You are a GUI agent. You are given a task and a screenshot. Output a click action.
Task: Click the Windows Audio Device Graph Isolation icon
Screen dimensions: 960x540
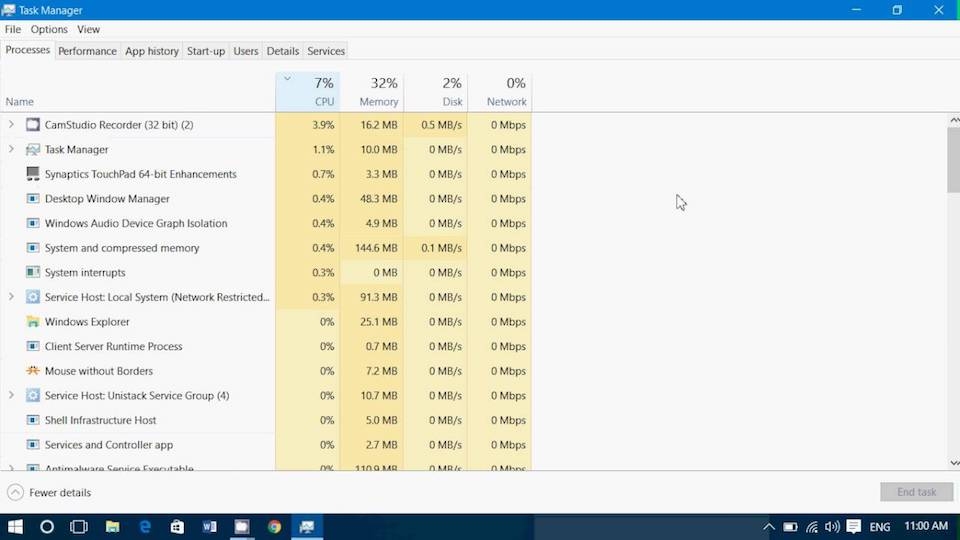[x=33, y=223]
